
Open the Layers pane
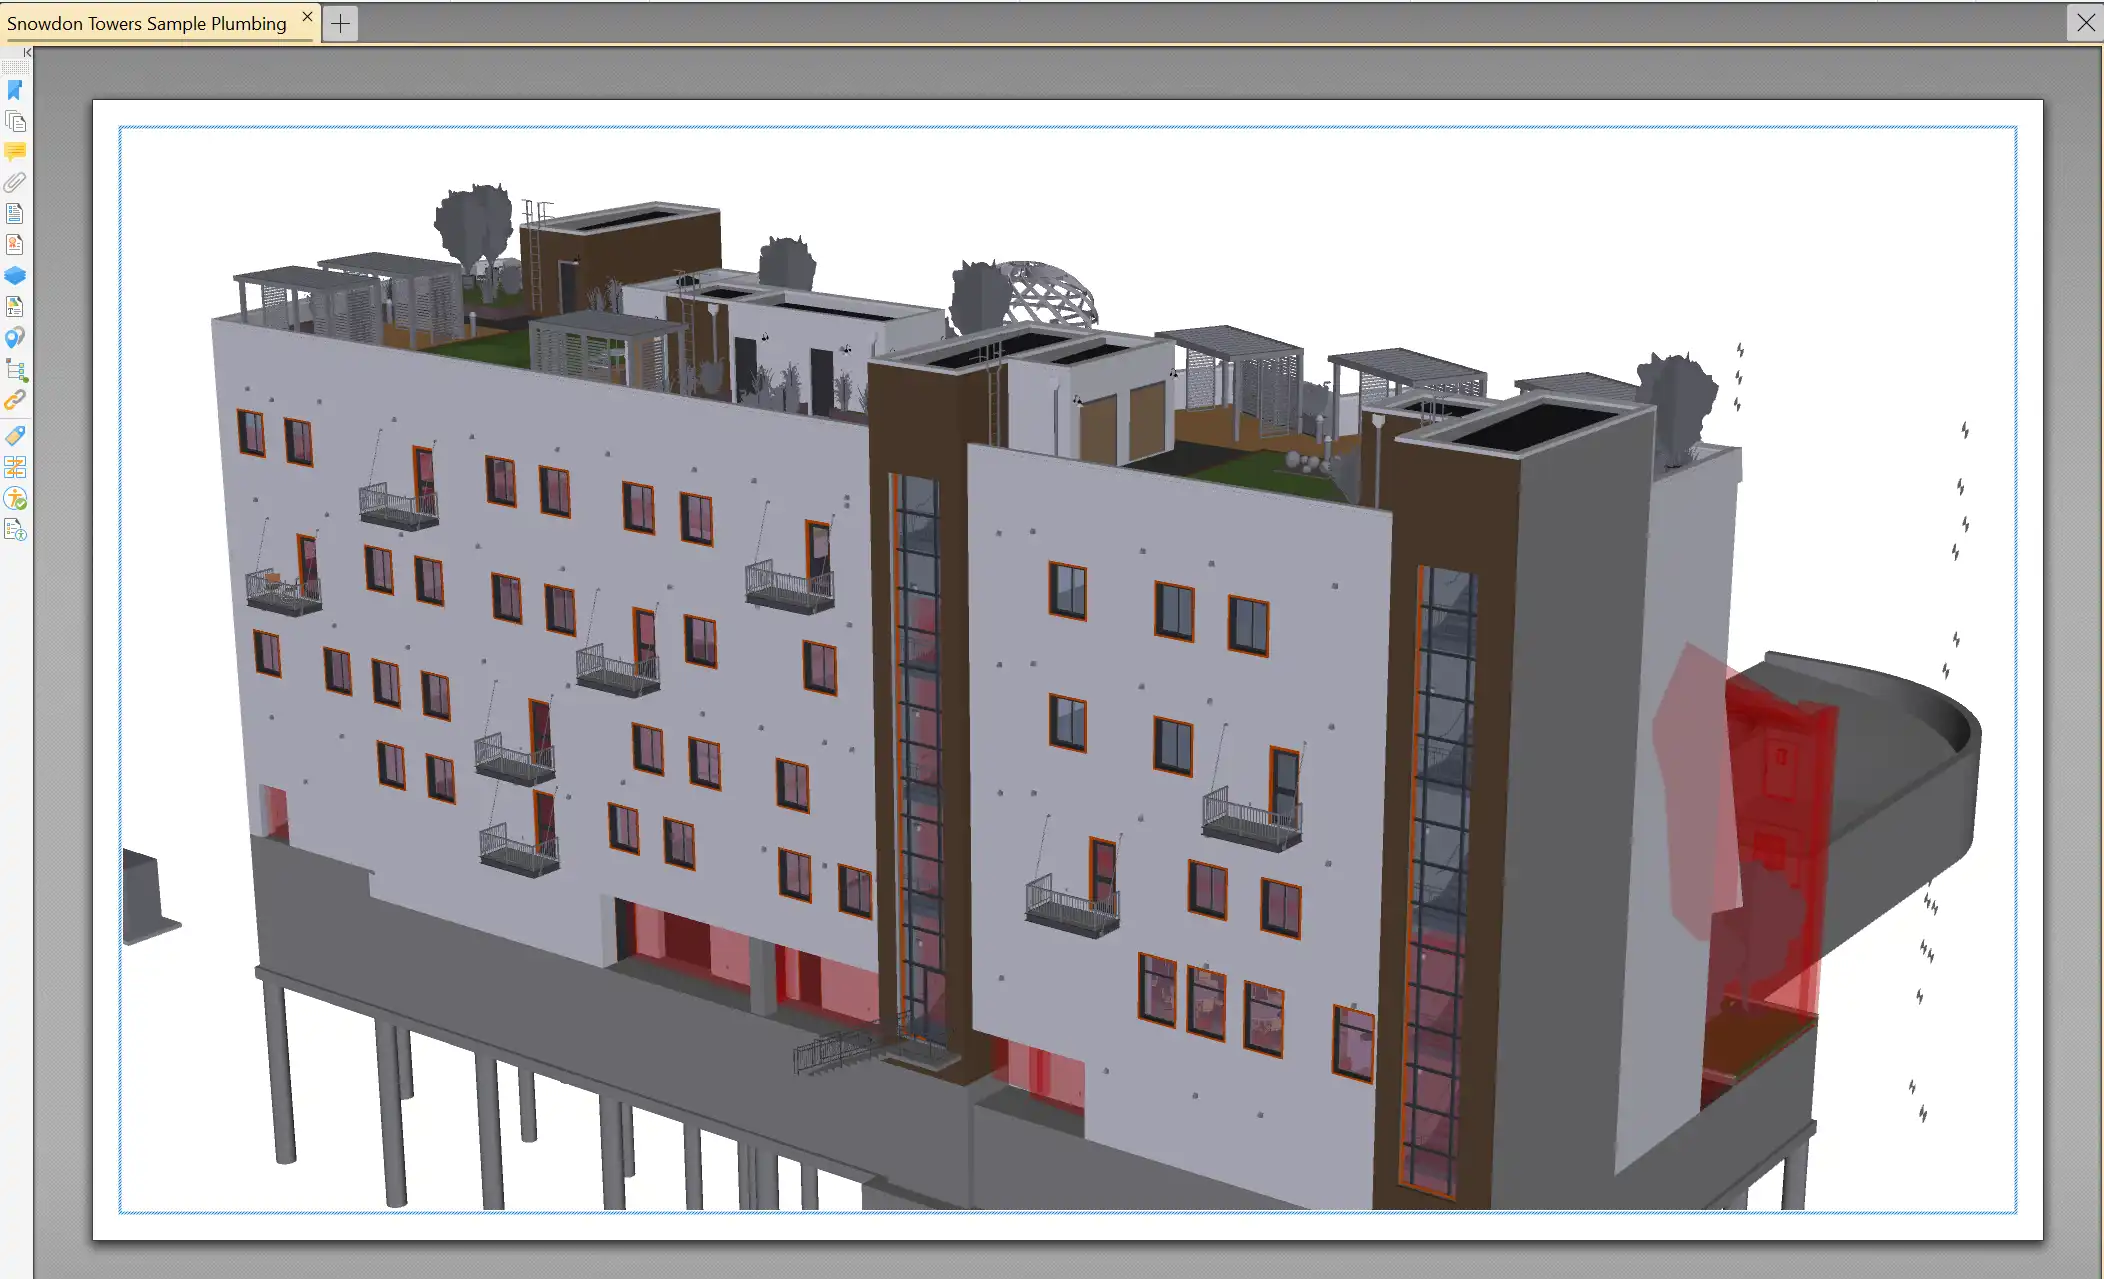[x=15, y=276]
